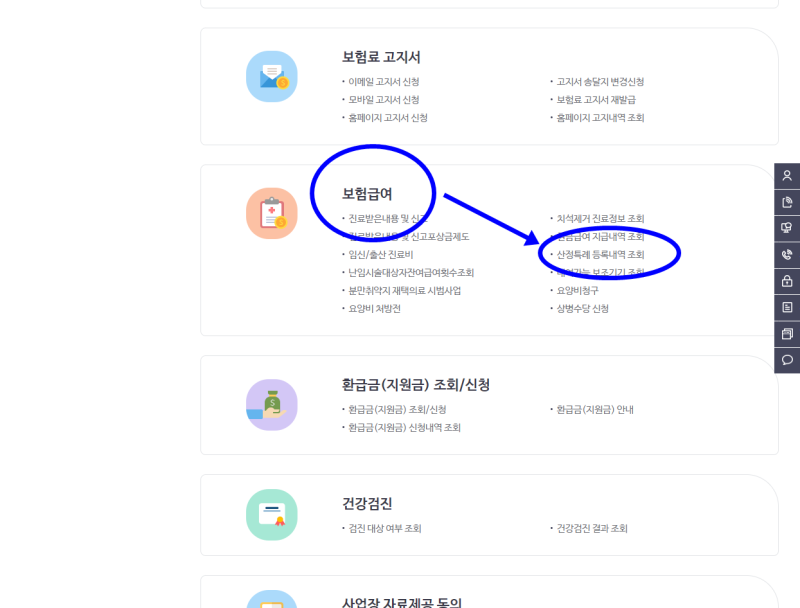This screenshot has height=608, width=800.
Task: Click the 보험급여 section heading
Action: pyautogui.click(x=367, y=193)
